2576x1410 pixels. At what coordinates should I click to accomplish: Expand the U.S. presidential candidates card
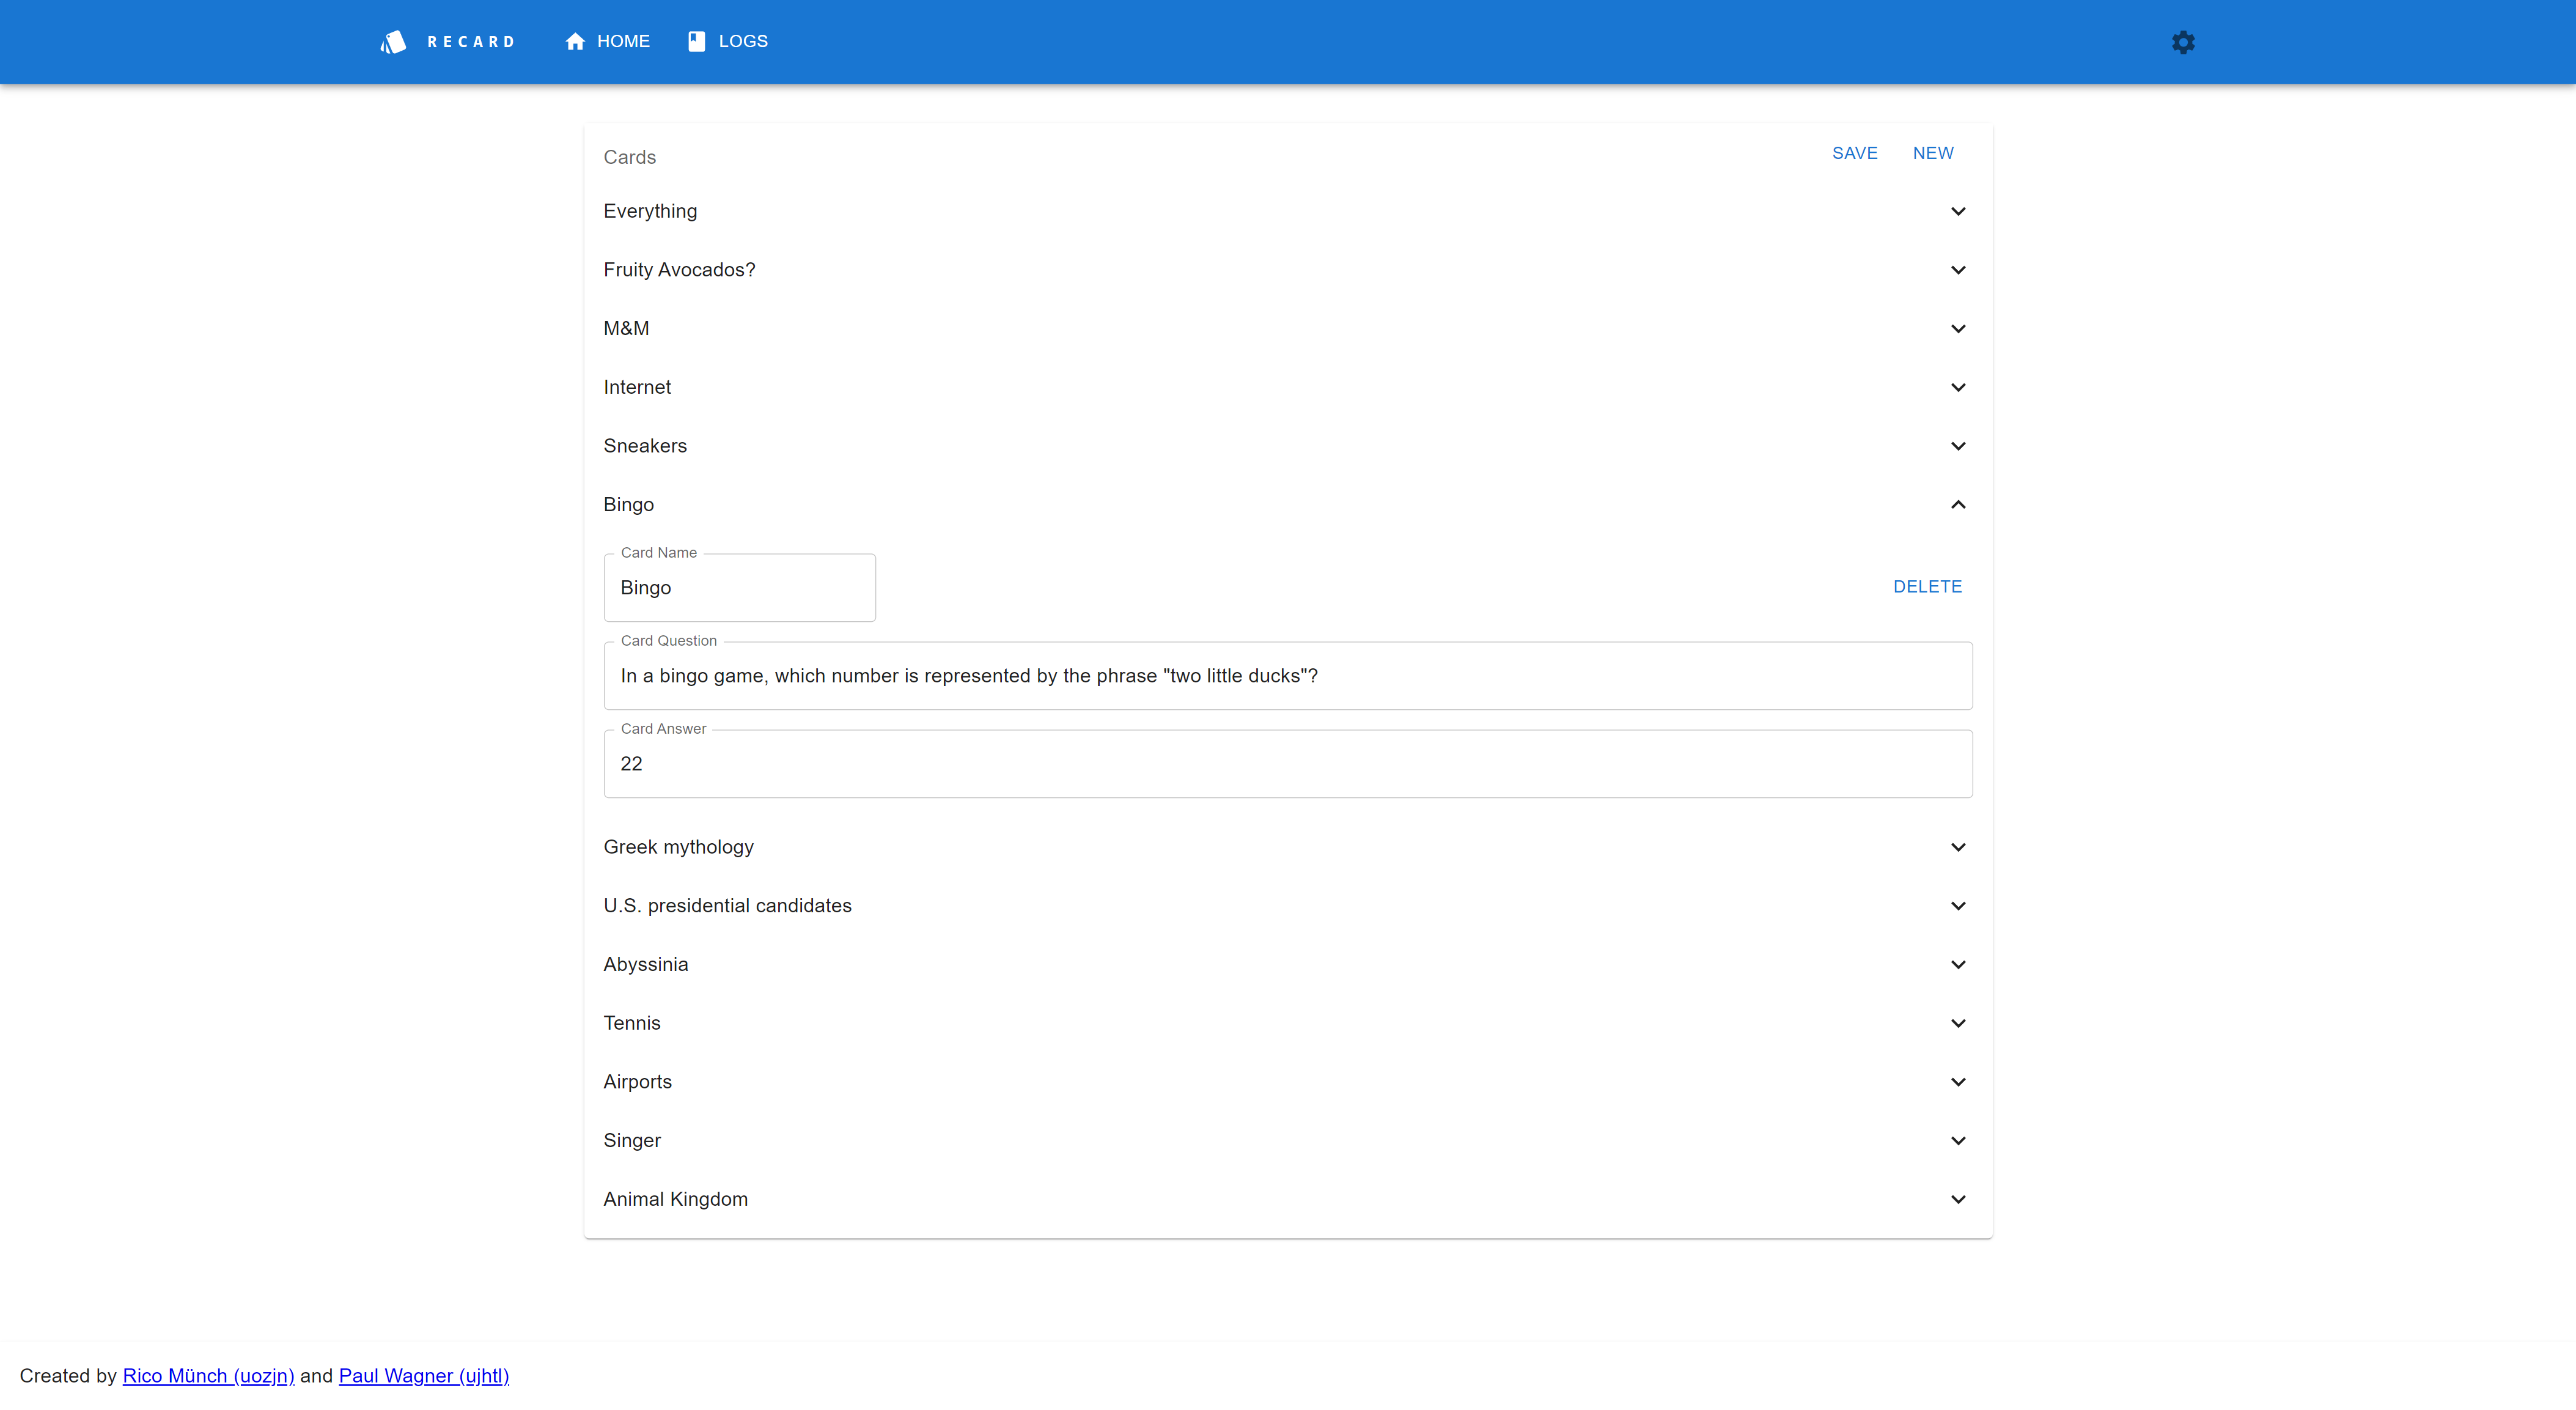click(1958, 905)
